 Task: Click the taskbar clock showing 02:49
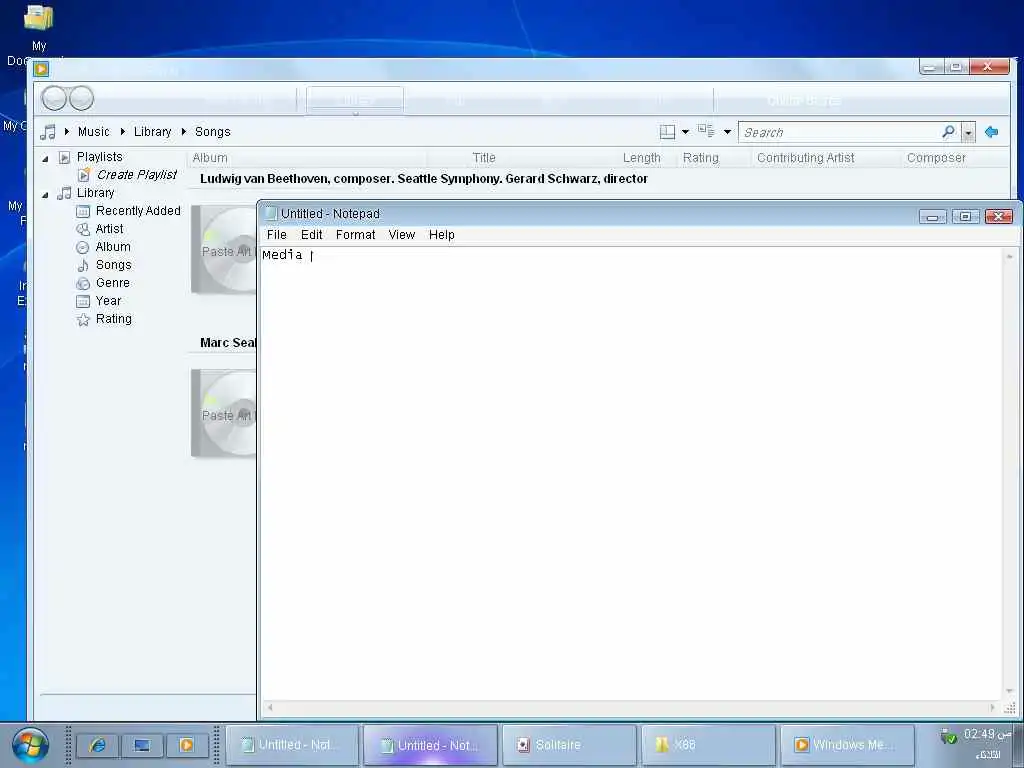987,735
